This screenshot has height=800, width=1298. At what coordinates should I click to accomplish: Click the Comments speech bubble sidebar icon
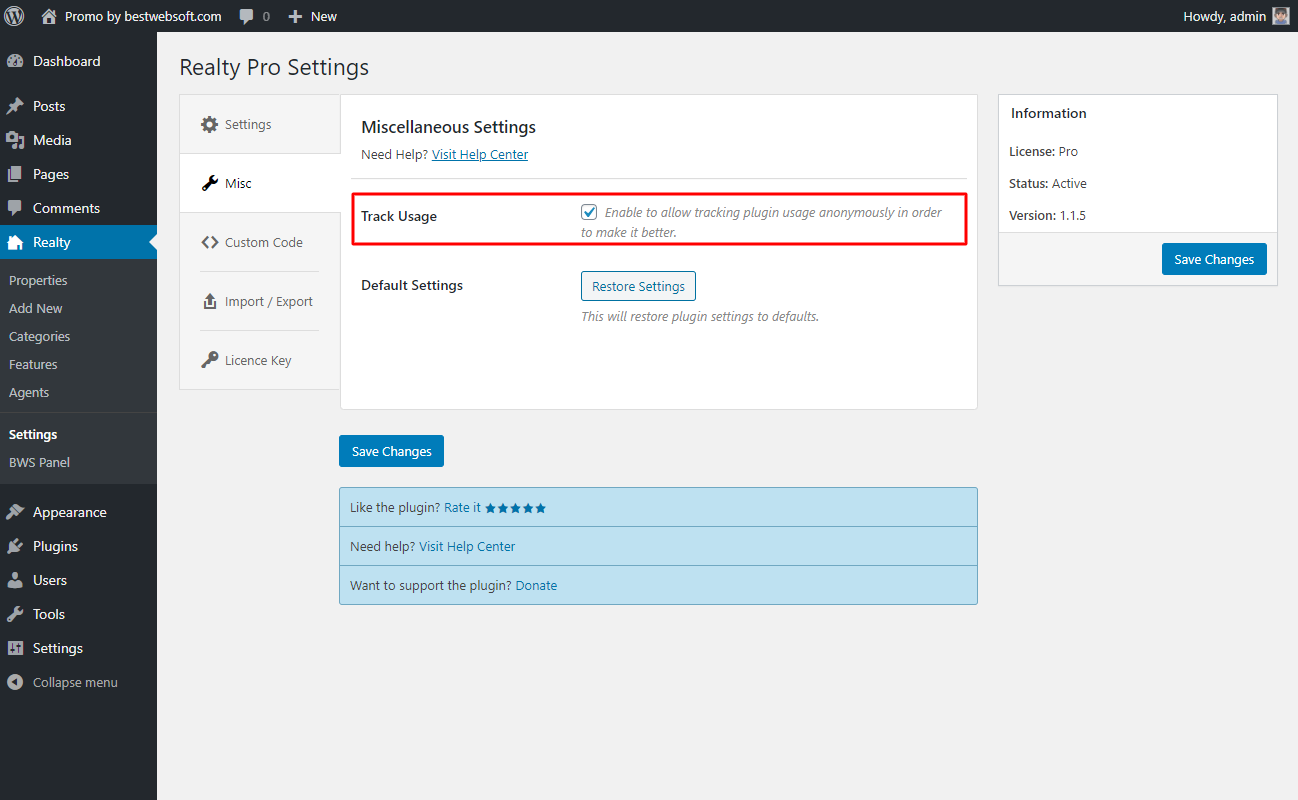pyautogui.click(x=14, y=208)
